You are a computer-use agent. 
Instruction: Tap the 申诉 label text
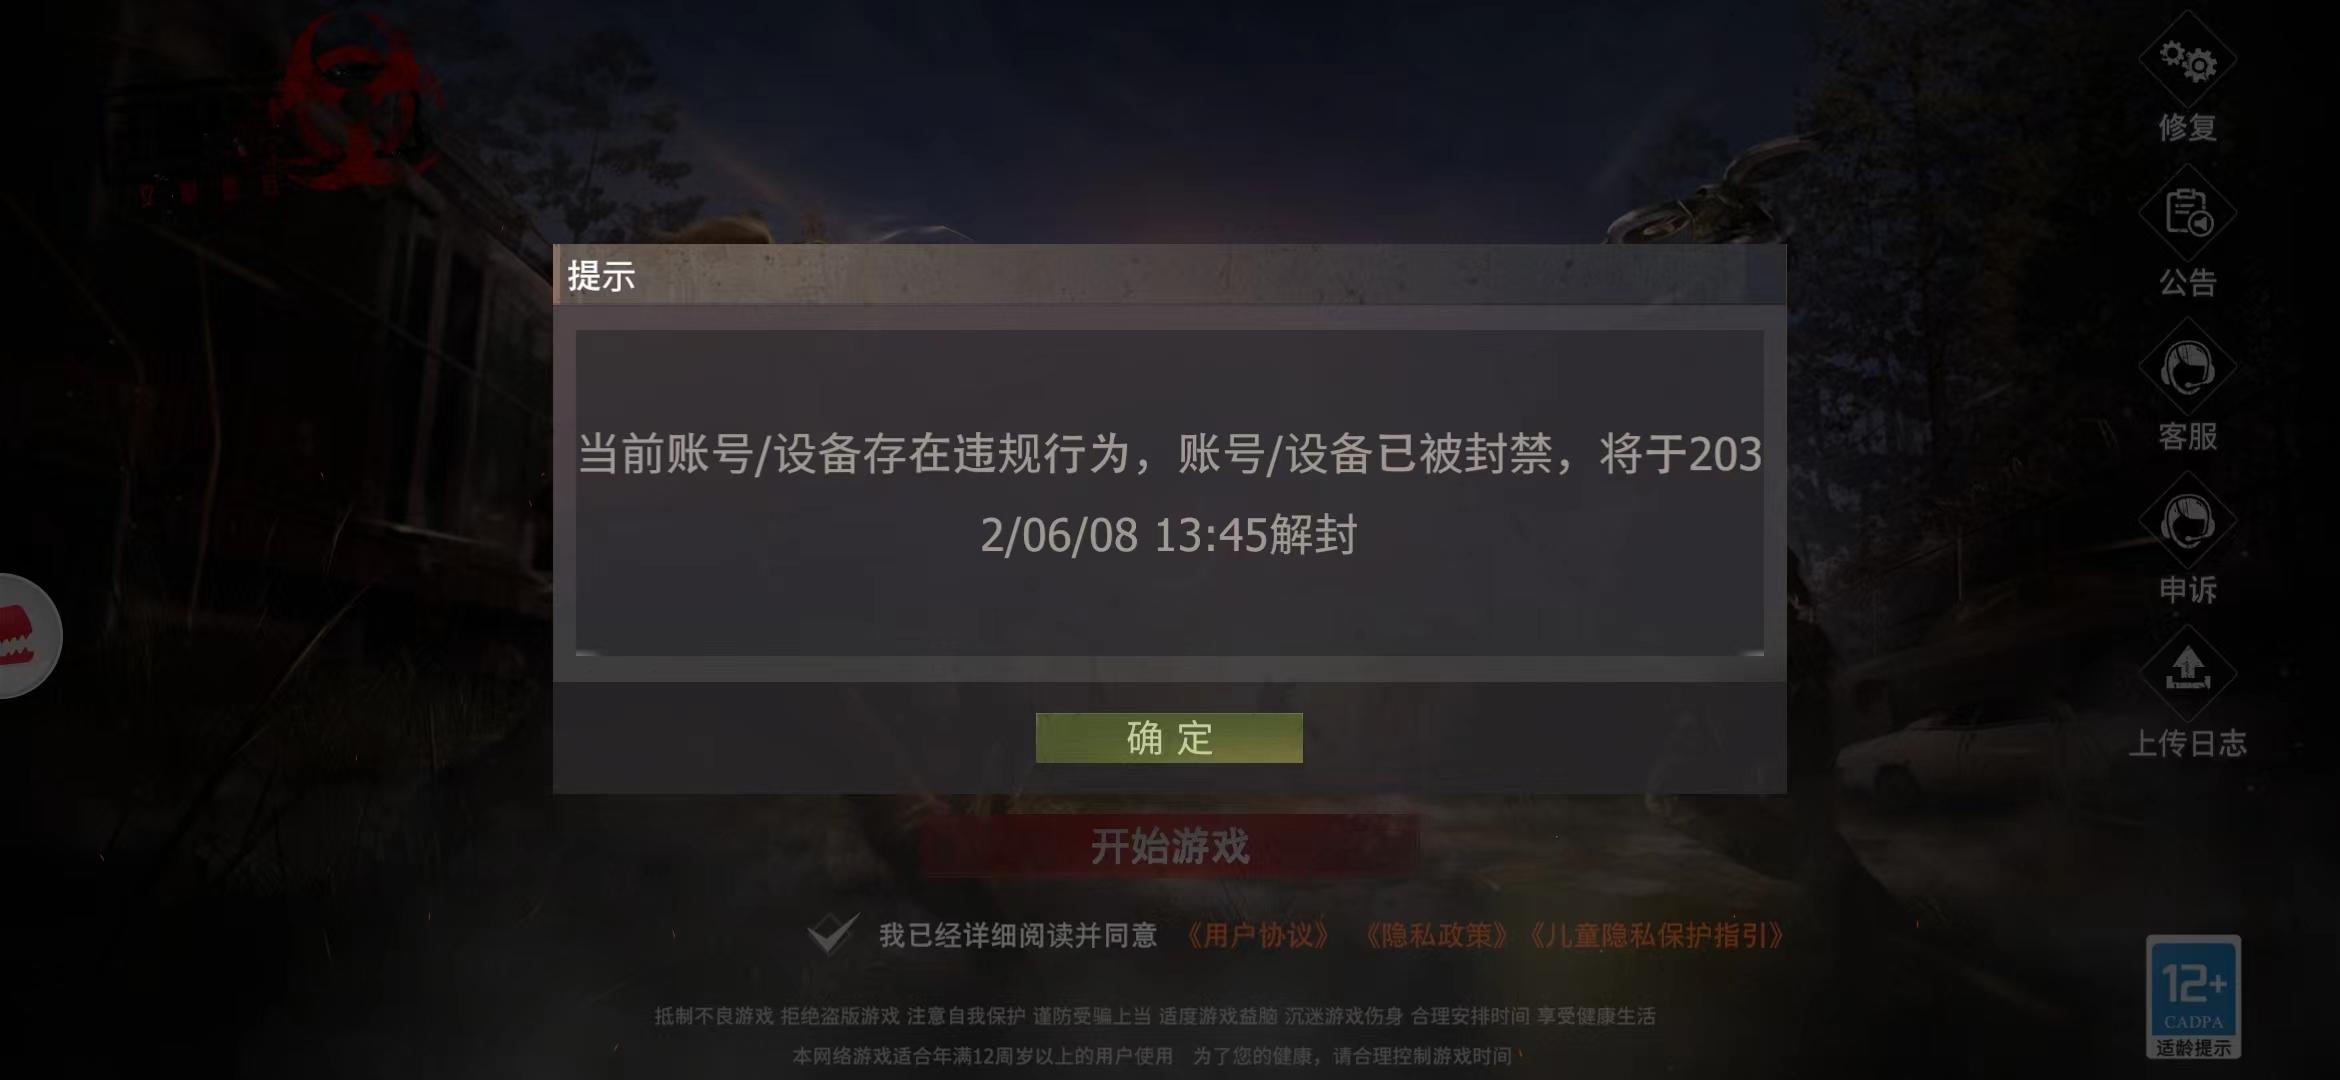[2187, 590]
